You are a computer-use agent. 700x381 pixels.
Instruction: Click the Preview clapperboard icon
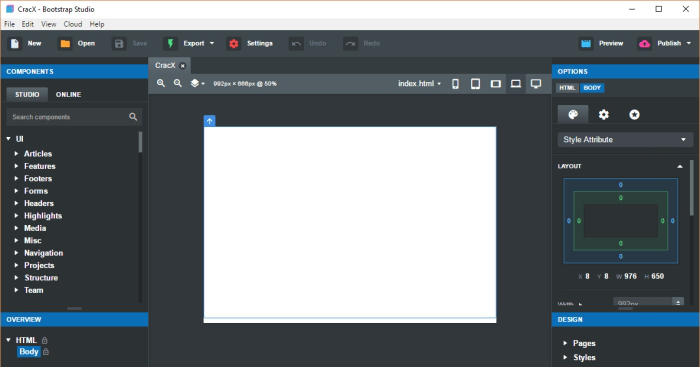point(586,43)
